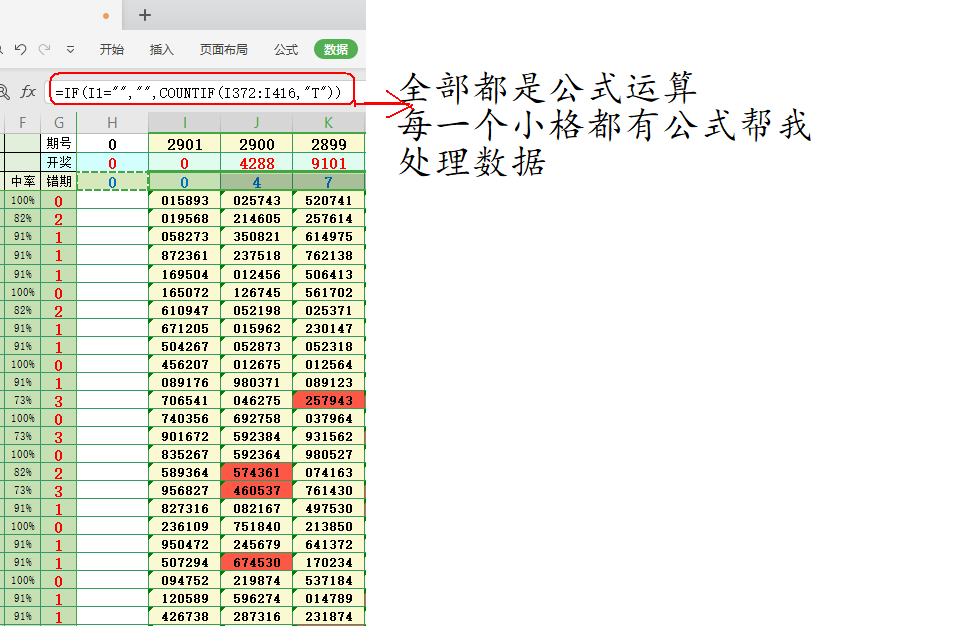Click cell containing 350821

pos(257,236)
